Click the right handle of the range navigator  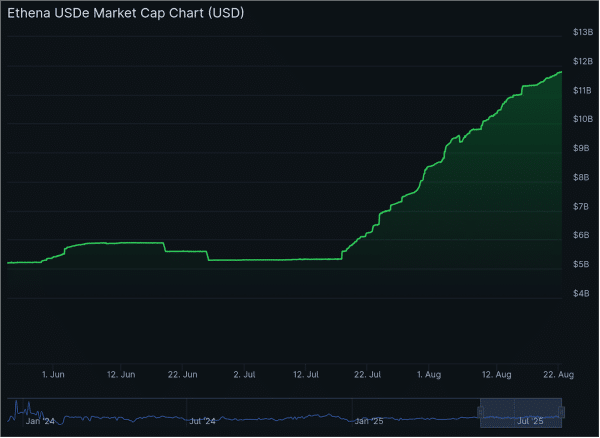click(562, 411)
